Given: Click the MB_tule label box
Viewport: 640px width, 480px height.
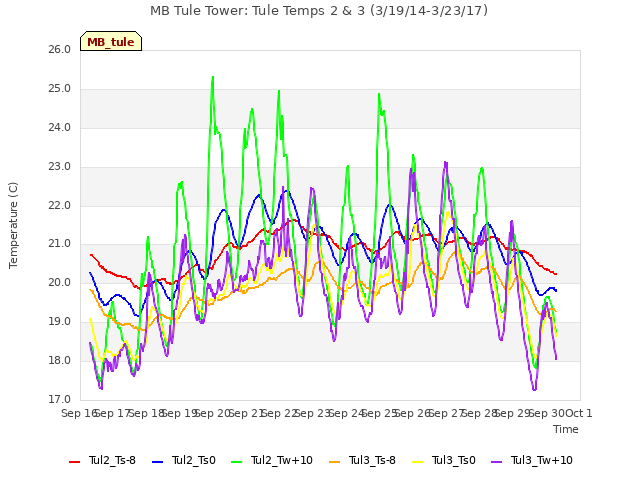Looking at the screenshot, I should (x=111, y=41).
